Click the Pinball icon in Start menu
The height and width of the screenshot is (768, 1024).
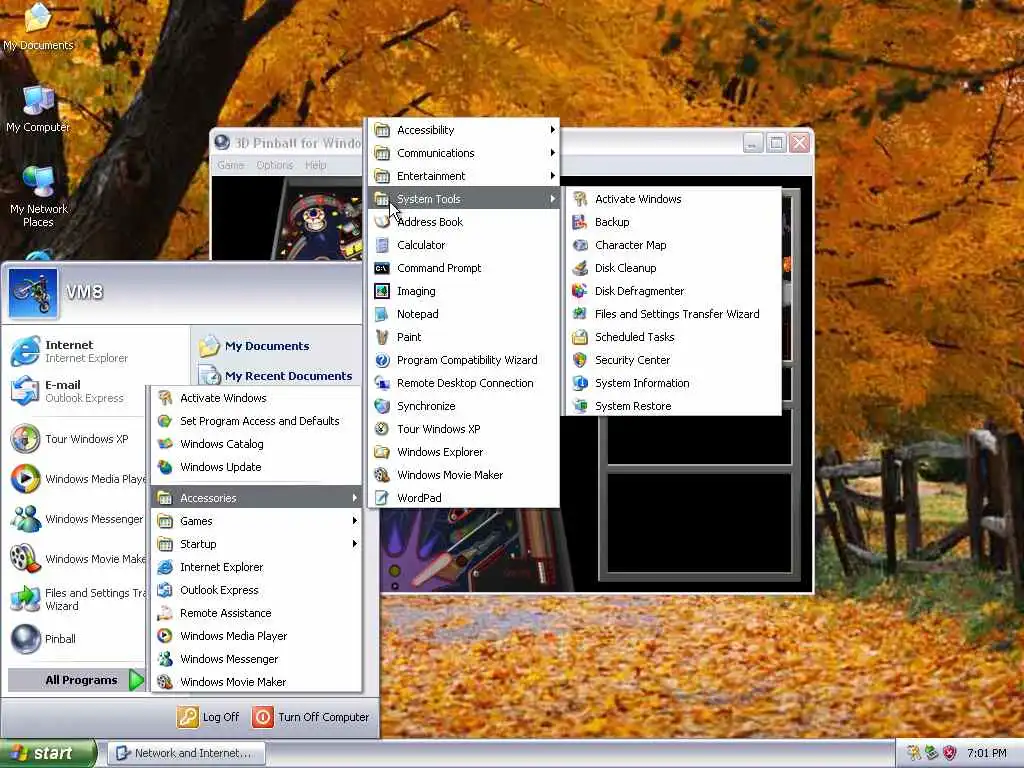click(25, 639)
